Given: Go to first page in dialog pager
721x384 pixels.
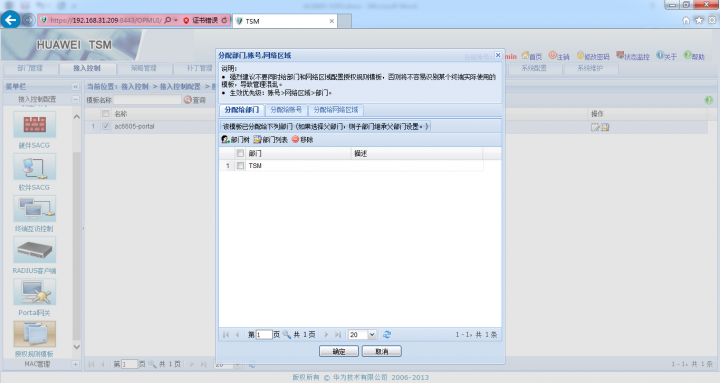Looking at the screenshot, I should 226,334.
